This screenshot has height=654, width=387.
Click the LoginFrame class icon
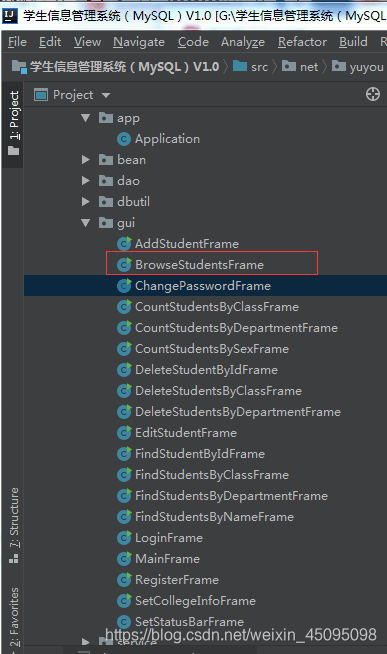click(x=124, y=538)
